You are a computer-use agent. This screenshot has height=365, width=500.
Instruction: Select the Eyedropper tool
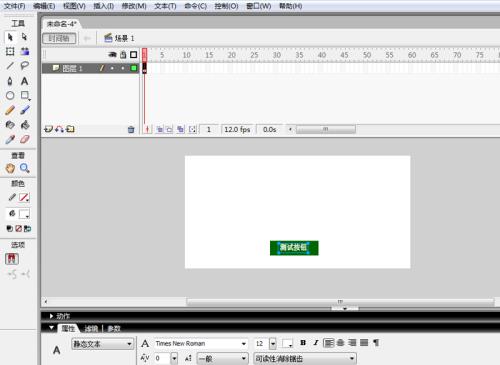(x=10, y=139)
